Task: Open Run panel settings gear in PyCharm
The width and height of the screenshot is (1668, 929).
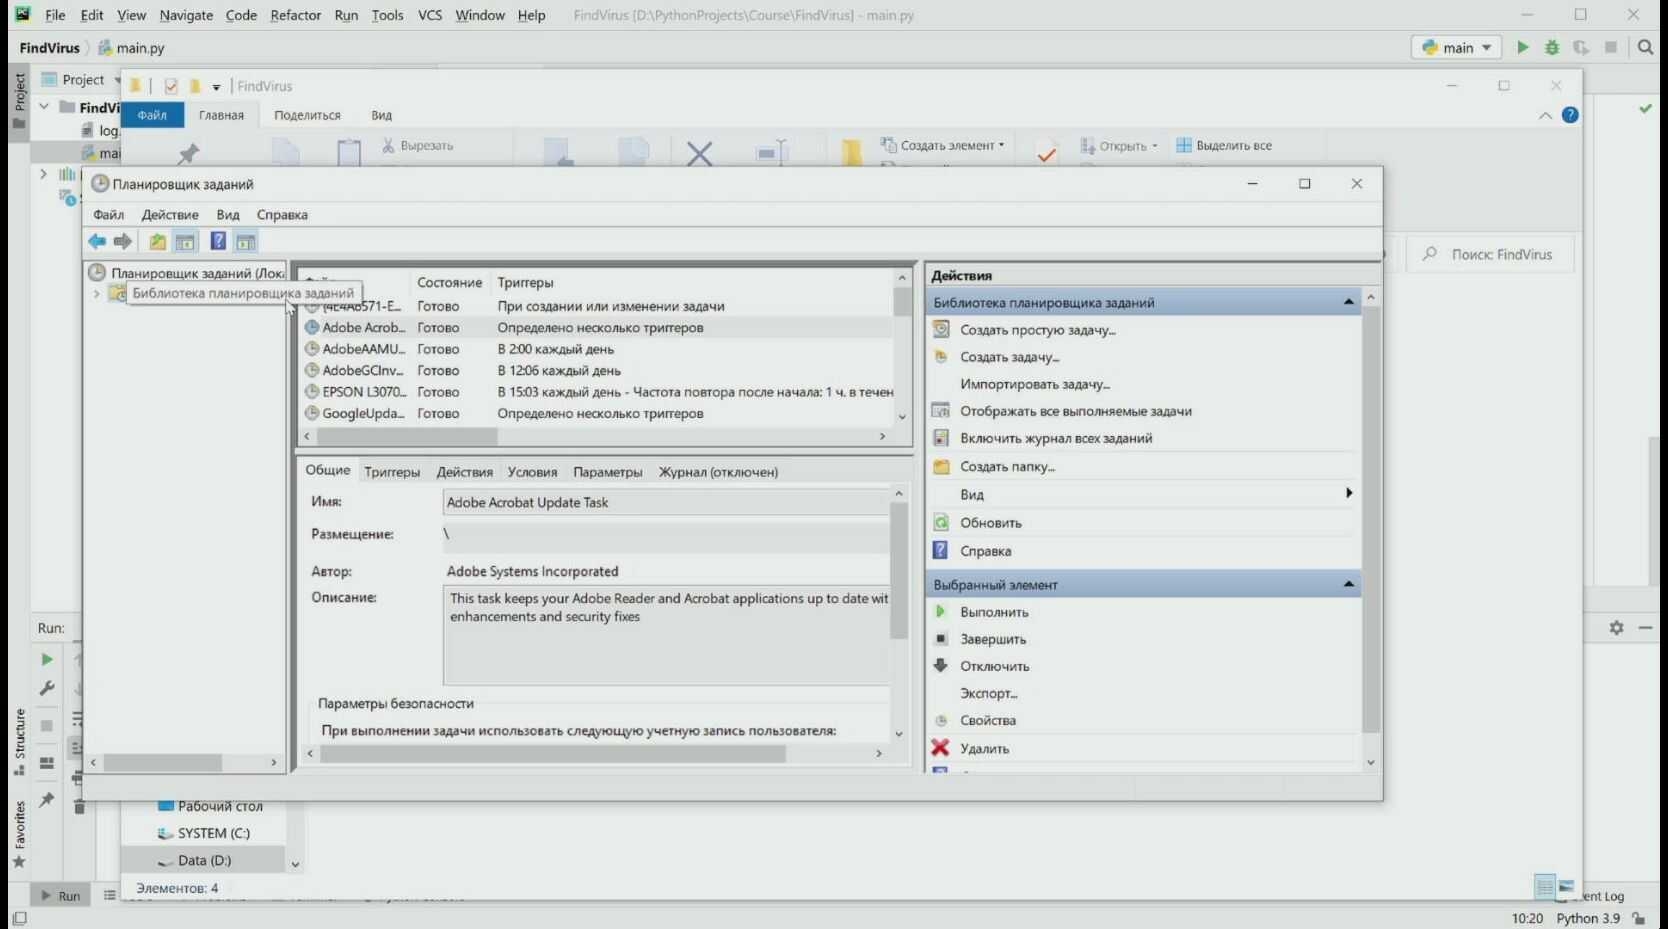Action: point(1616,627)
